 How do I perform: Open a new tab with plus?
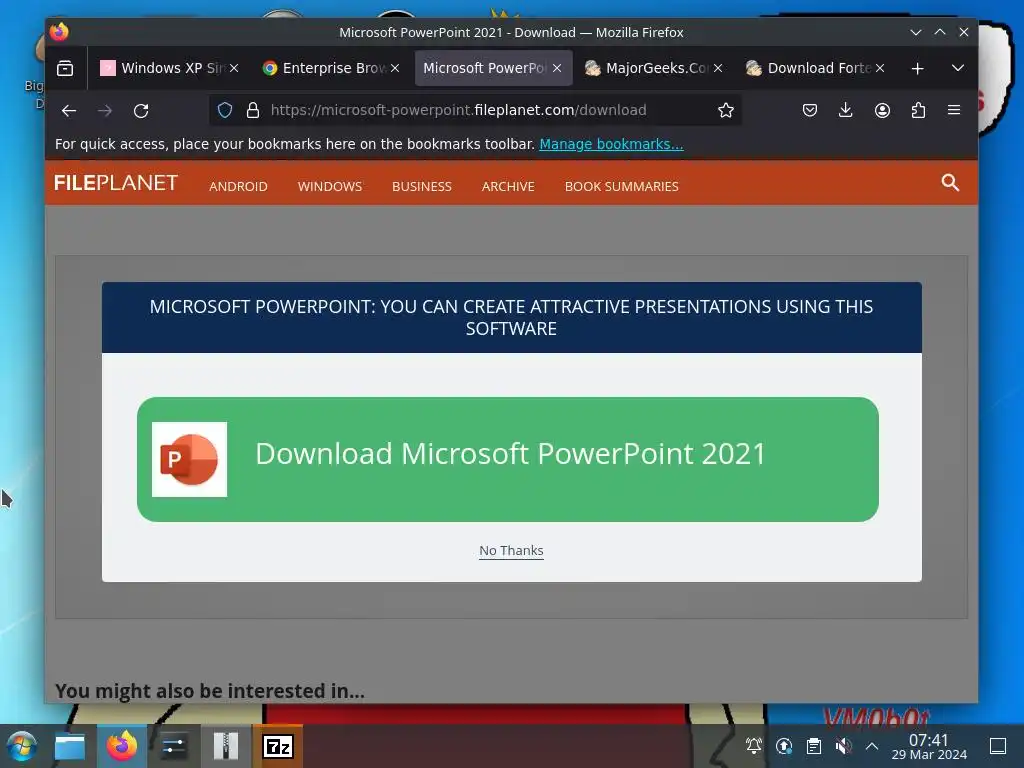pyautogui.click(x=918, y=68)
